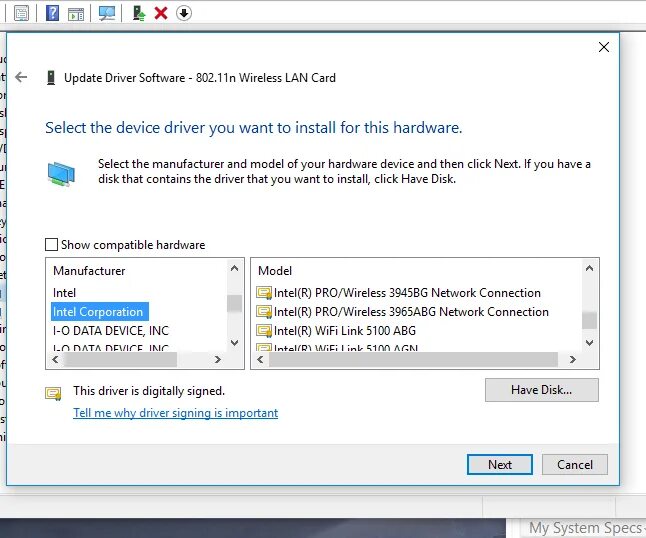Screen dimensions: 646x538
Task: Choose Intel(R) PRO/Wireless 3965ABG Network Connection
Action: [x=411, y=311]
